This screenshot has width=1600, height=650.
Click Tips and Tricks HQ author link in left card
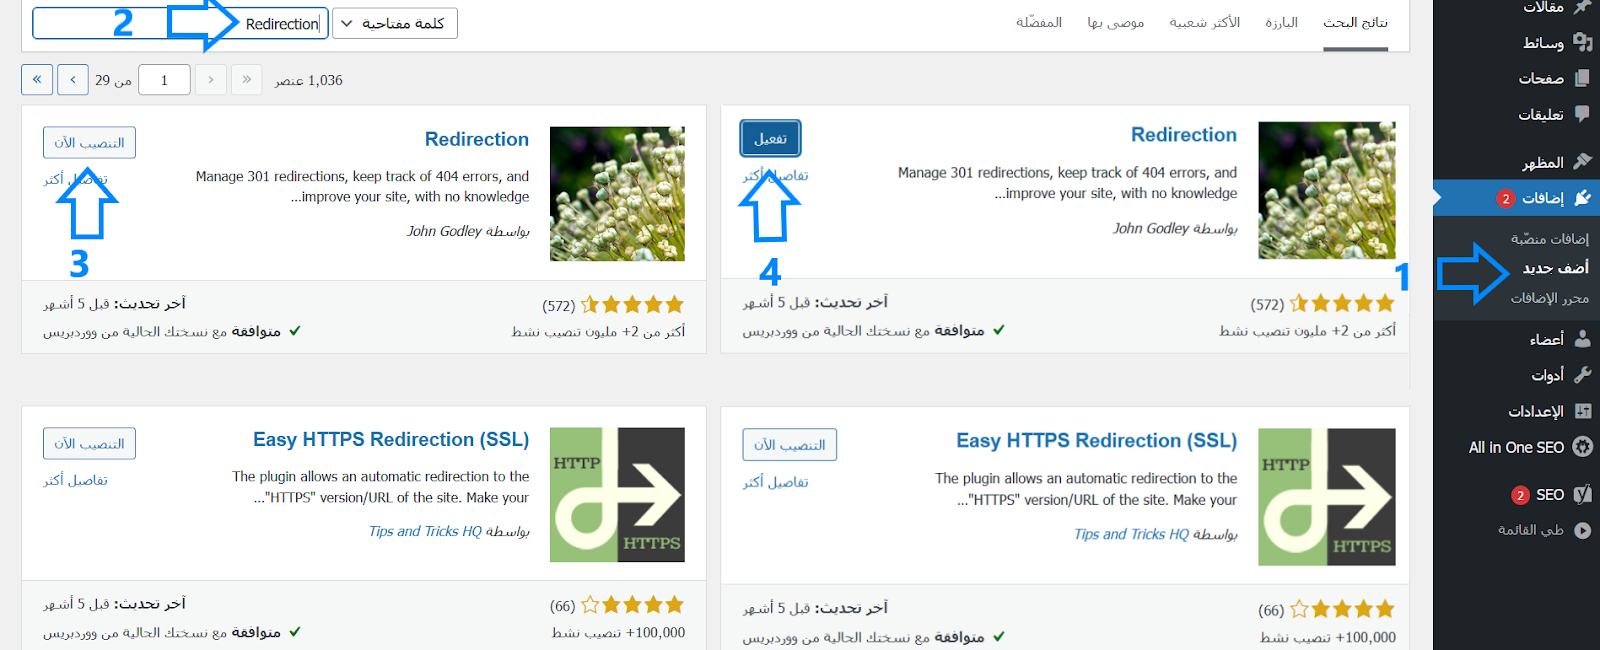coord(425,531)
